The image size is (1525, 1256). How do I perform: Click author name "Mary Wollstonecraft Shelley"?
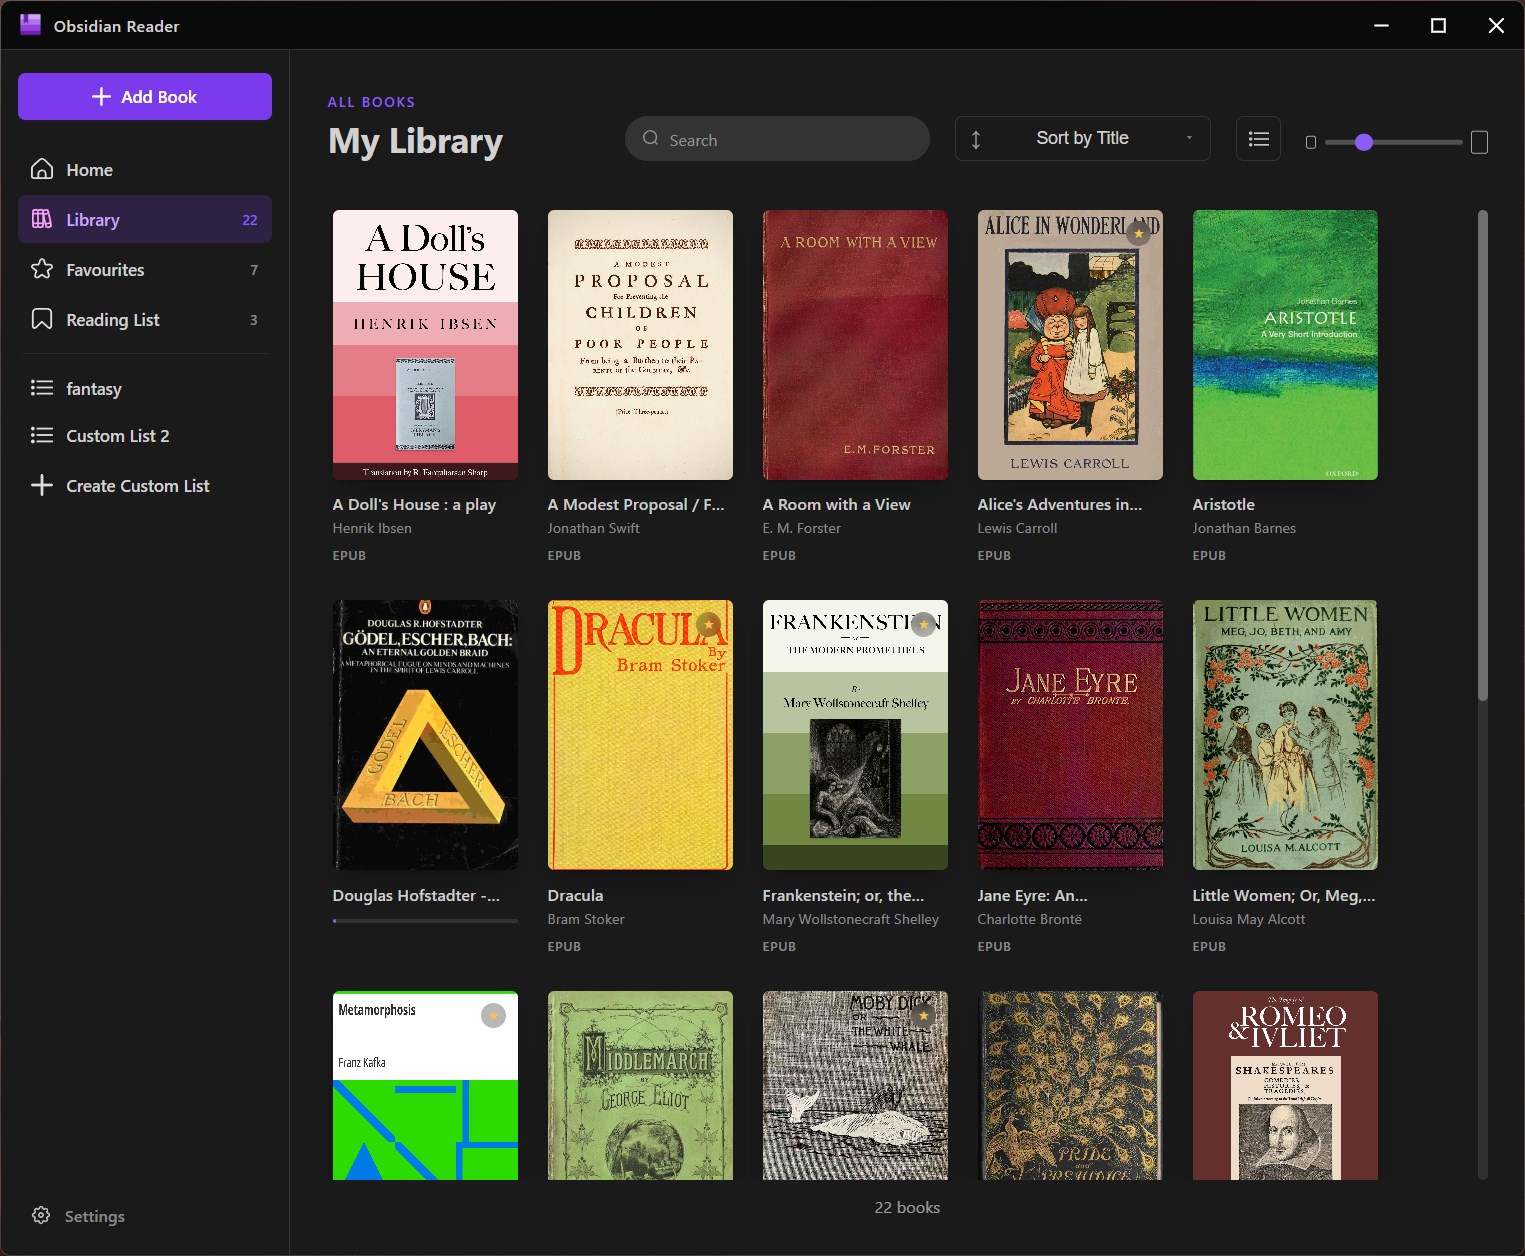coord(851,919)
